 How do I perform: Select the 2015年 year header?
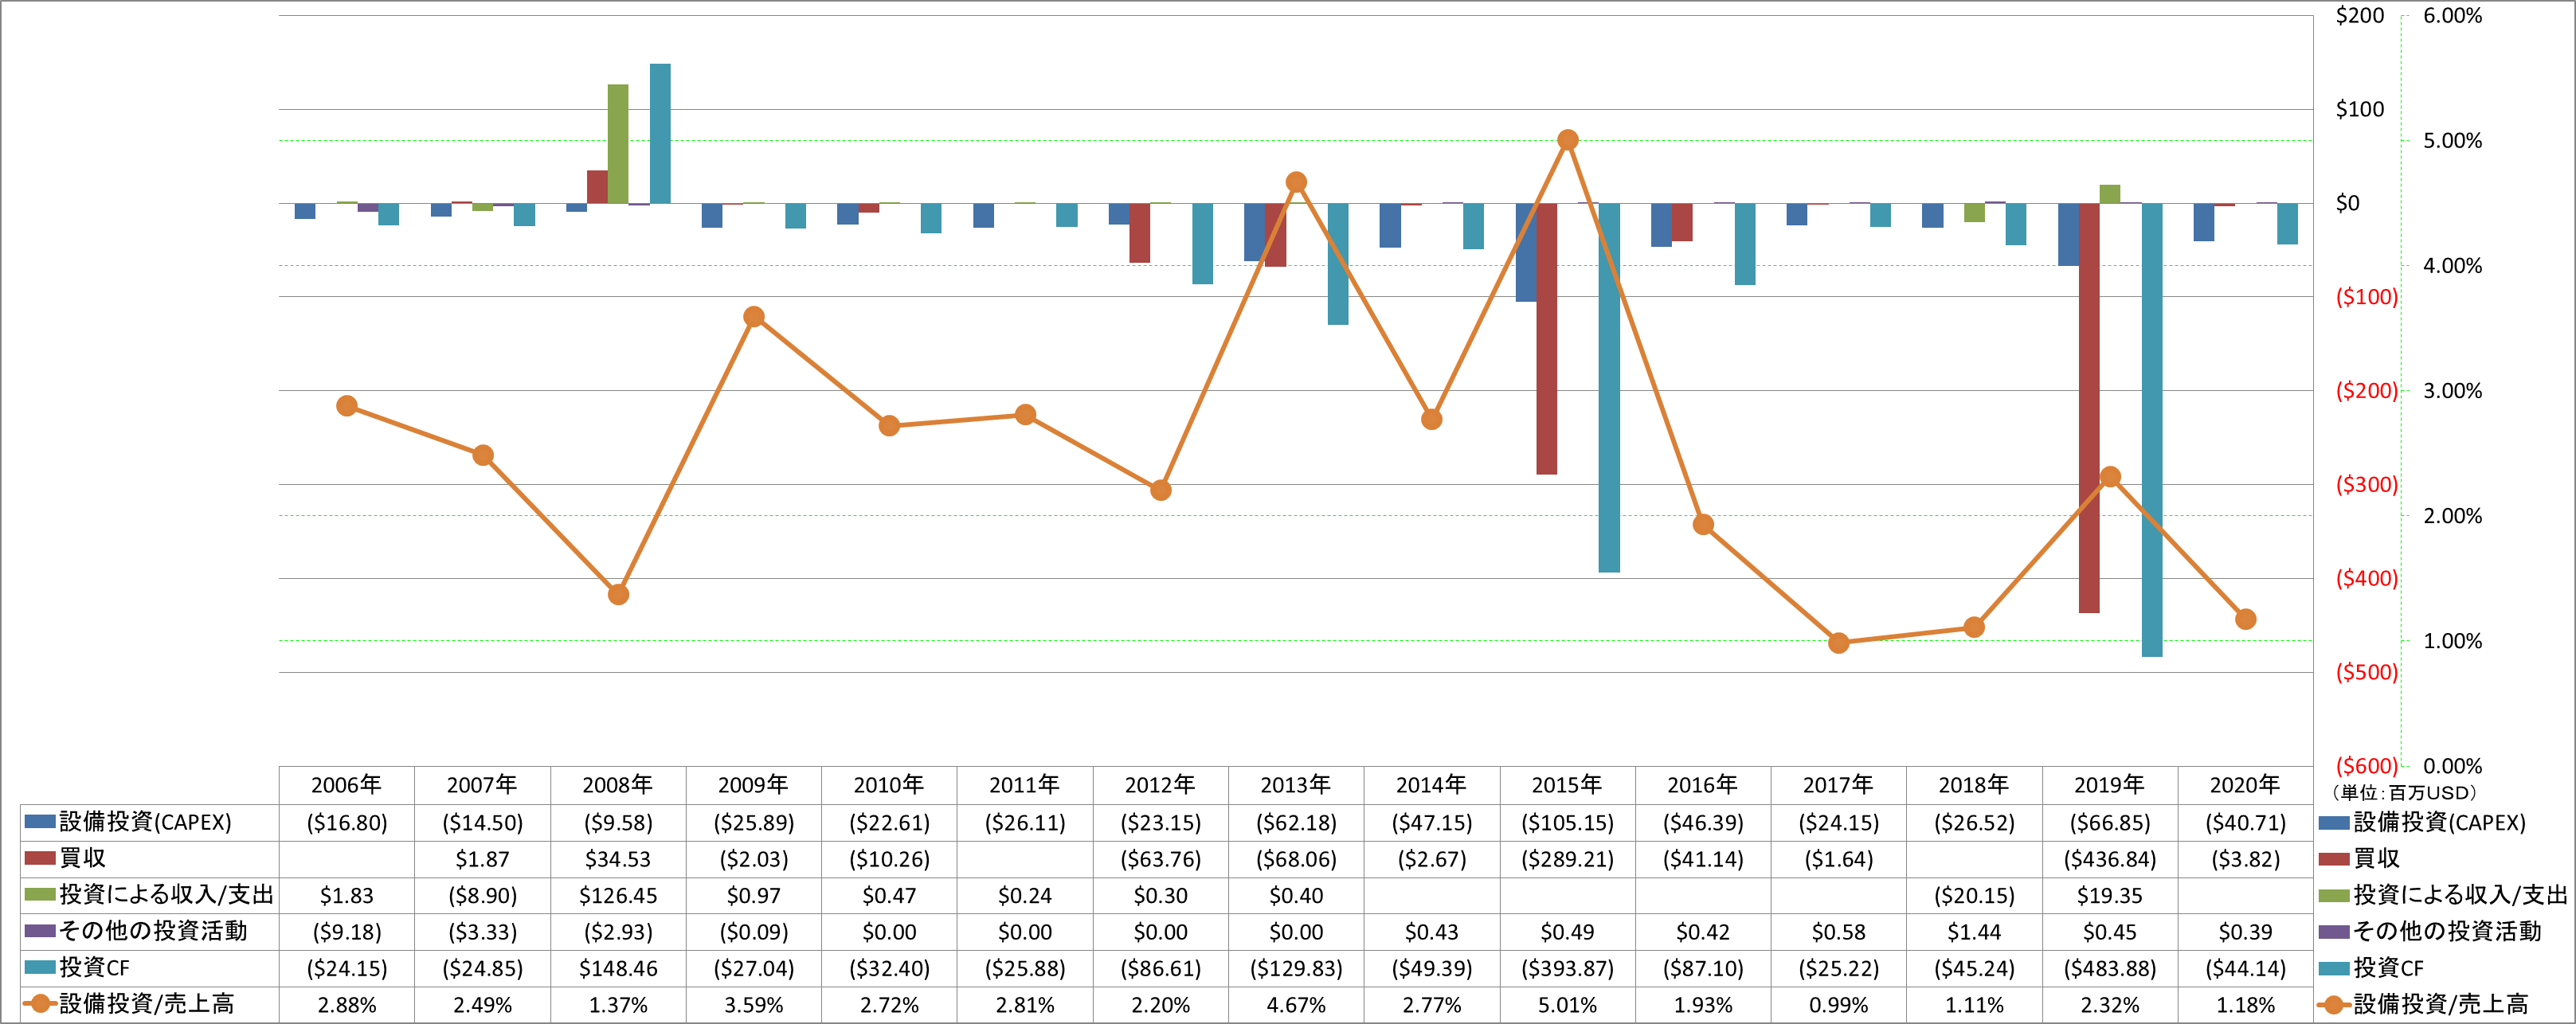click(x=1567, y=785)
